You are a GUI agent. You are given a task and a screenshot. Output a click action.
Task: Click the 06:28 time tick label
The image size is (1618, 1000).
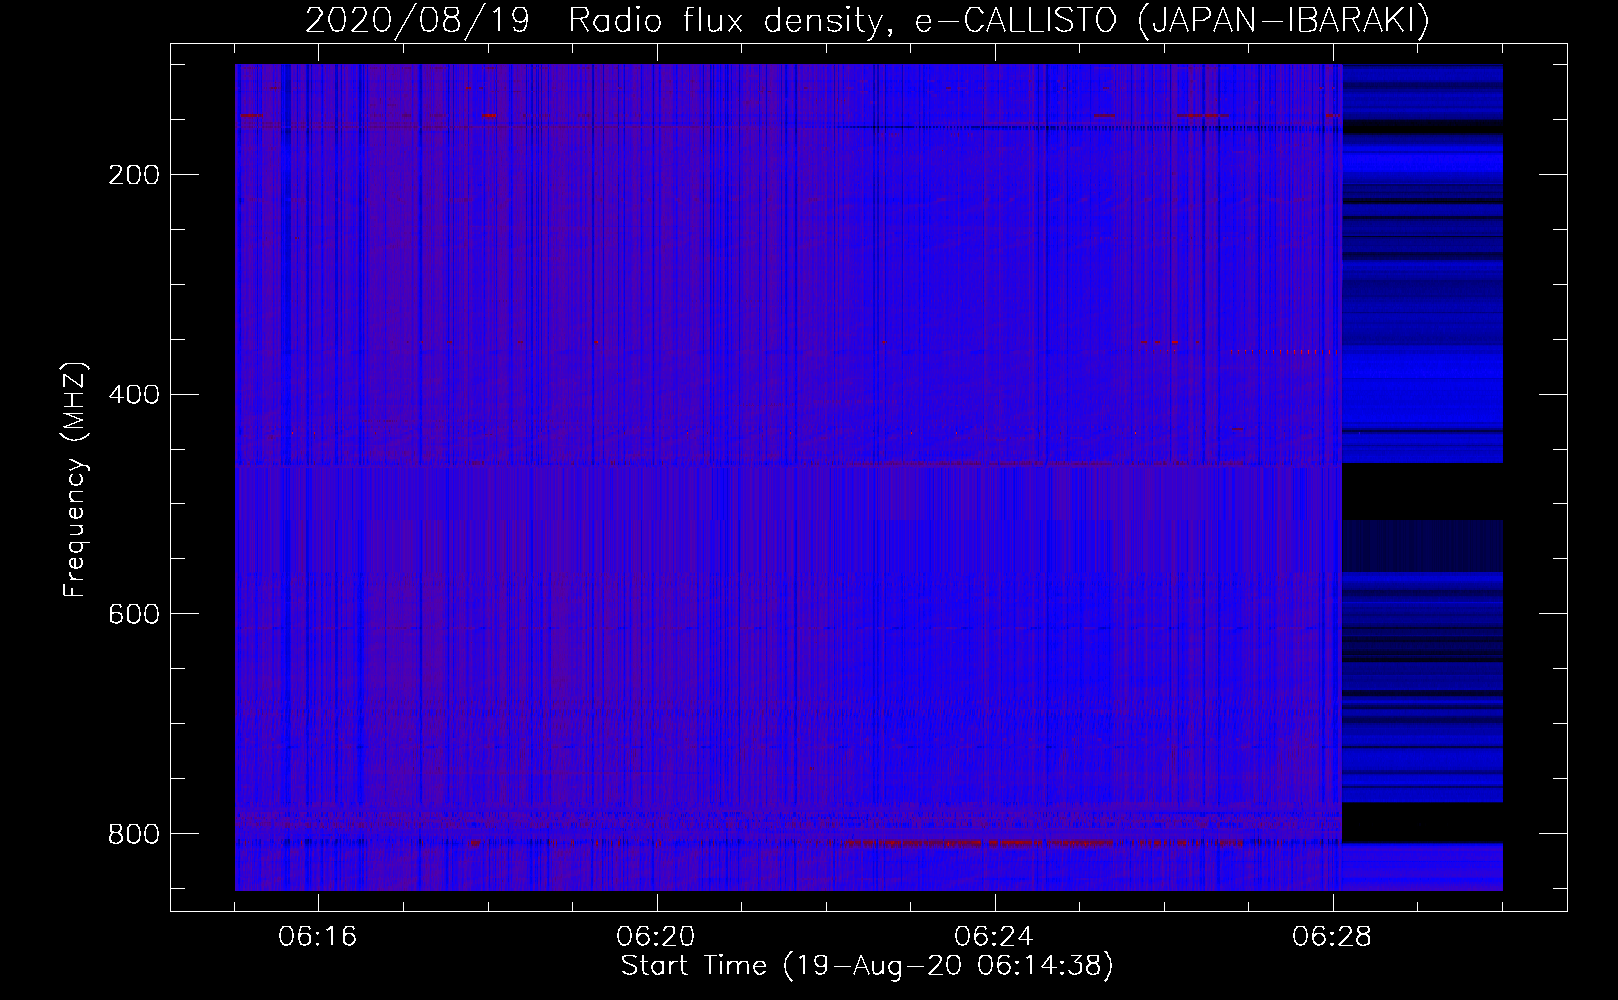click(x=1332, y=936)
